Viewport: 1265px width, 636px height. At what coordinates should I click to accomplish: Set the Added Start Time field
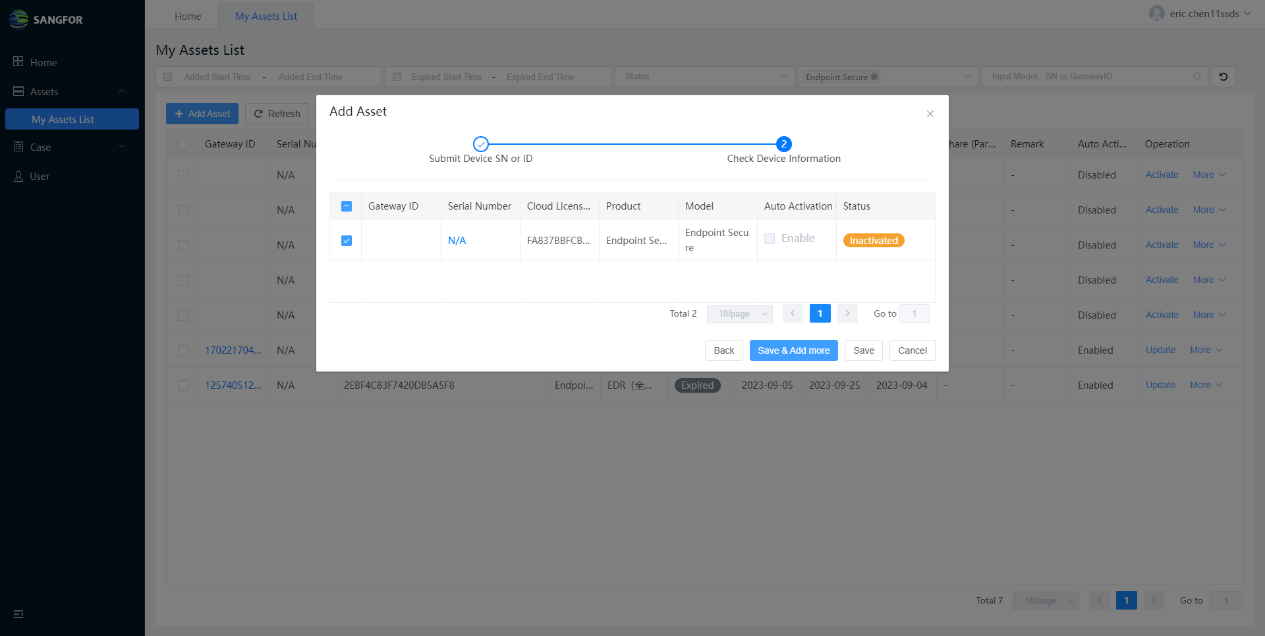216,77
